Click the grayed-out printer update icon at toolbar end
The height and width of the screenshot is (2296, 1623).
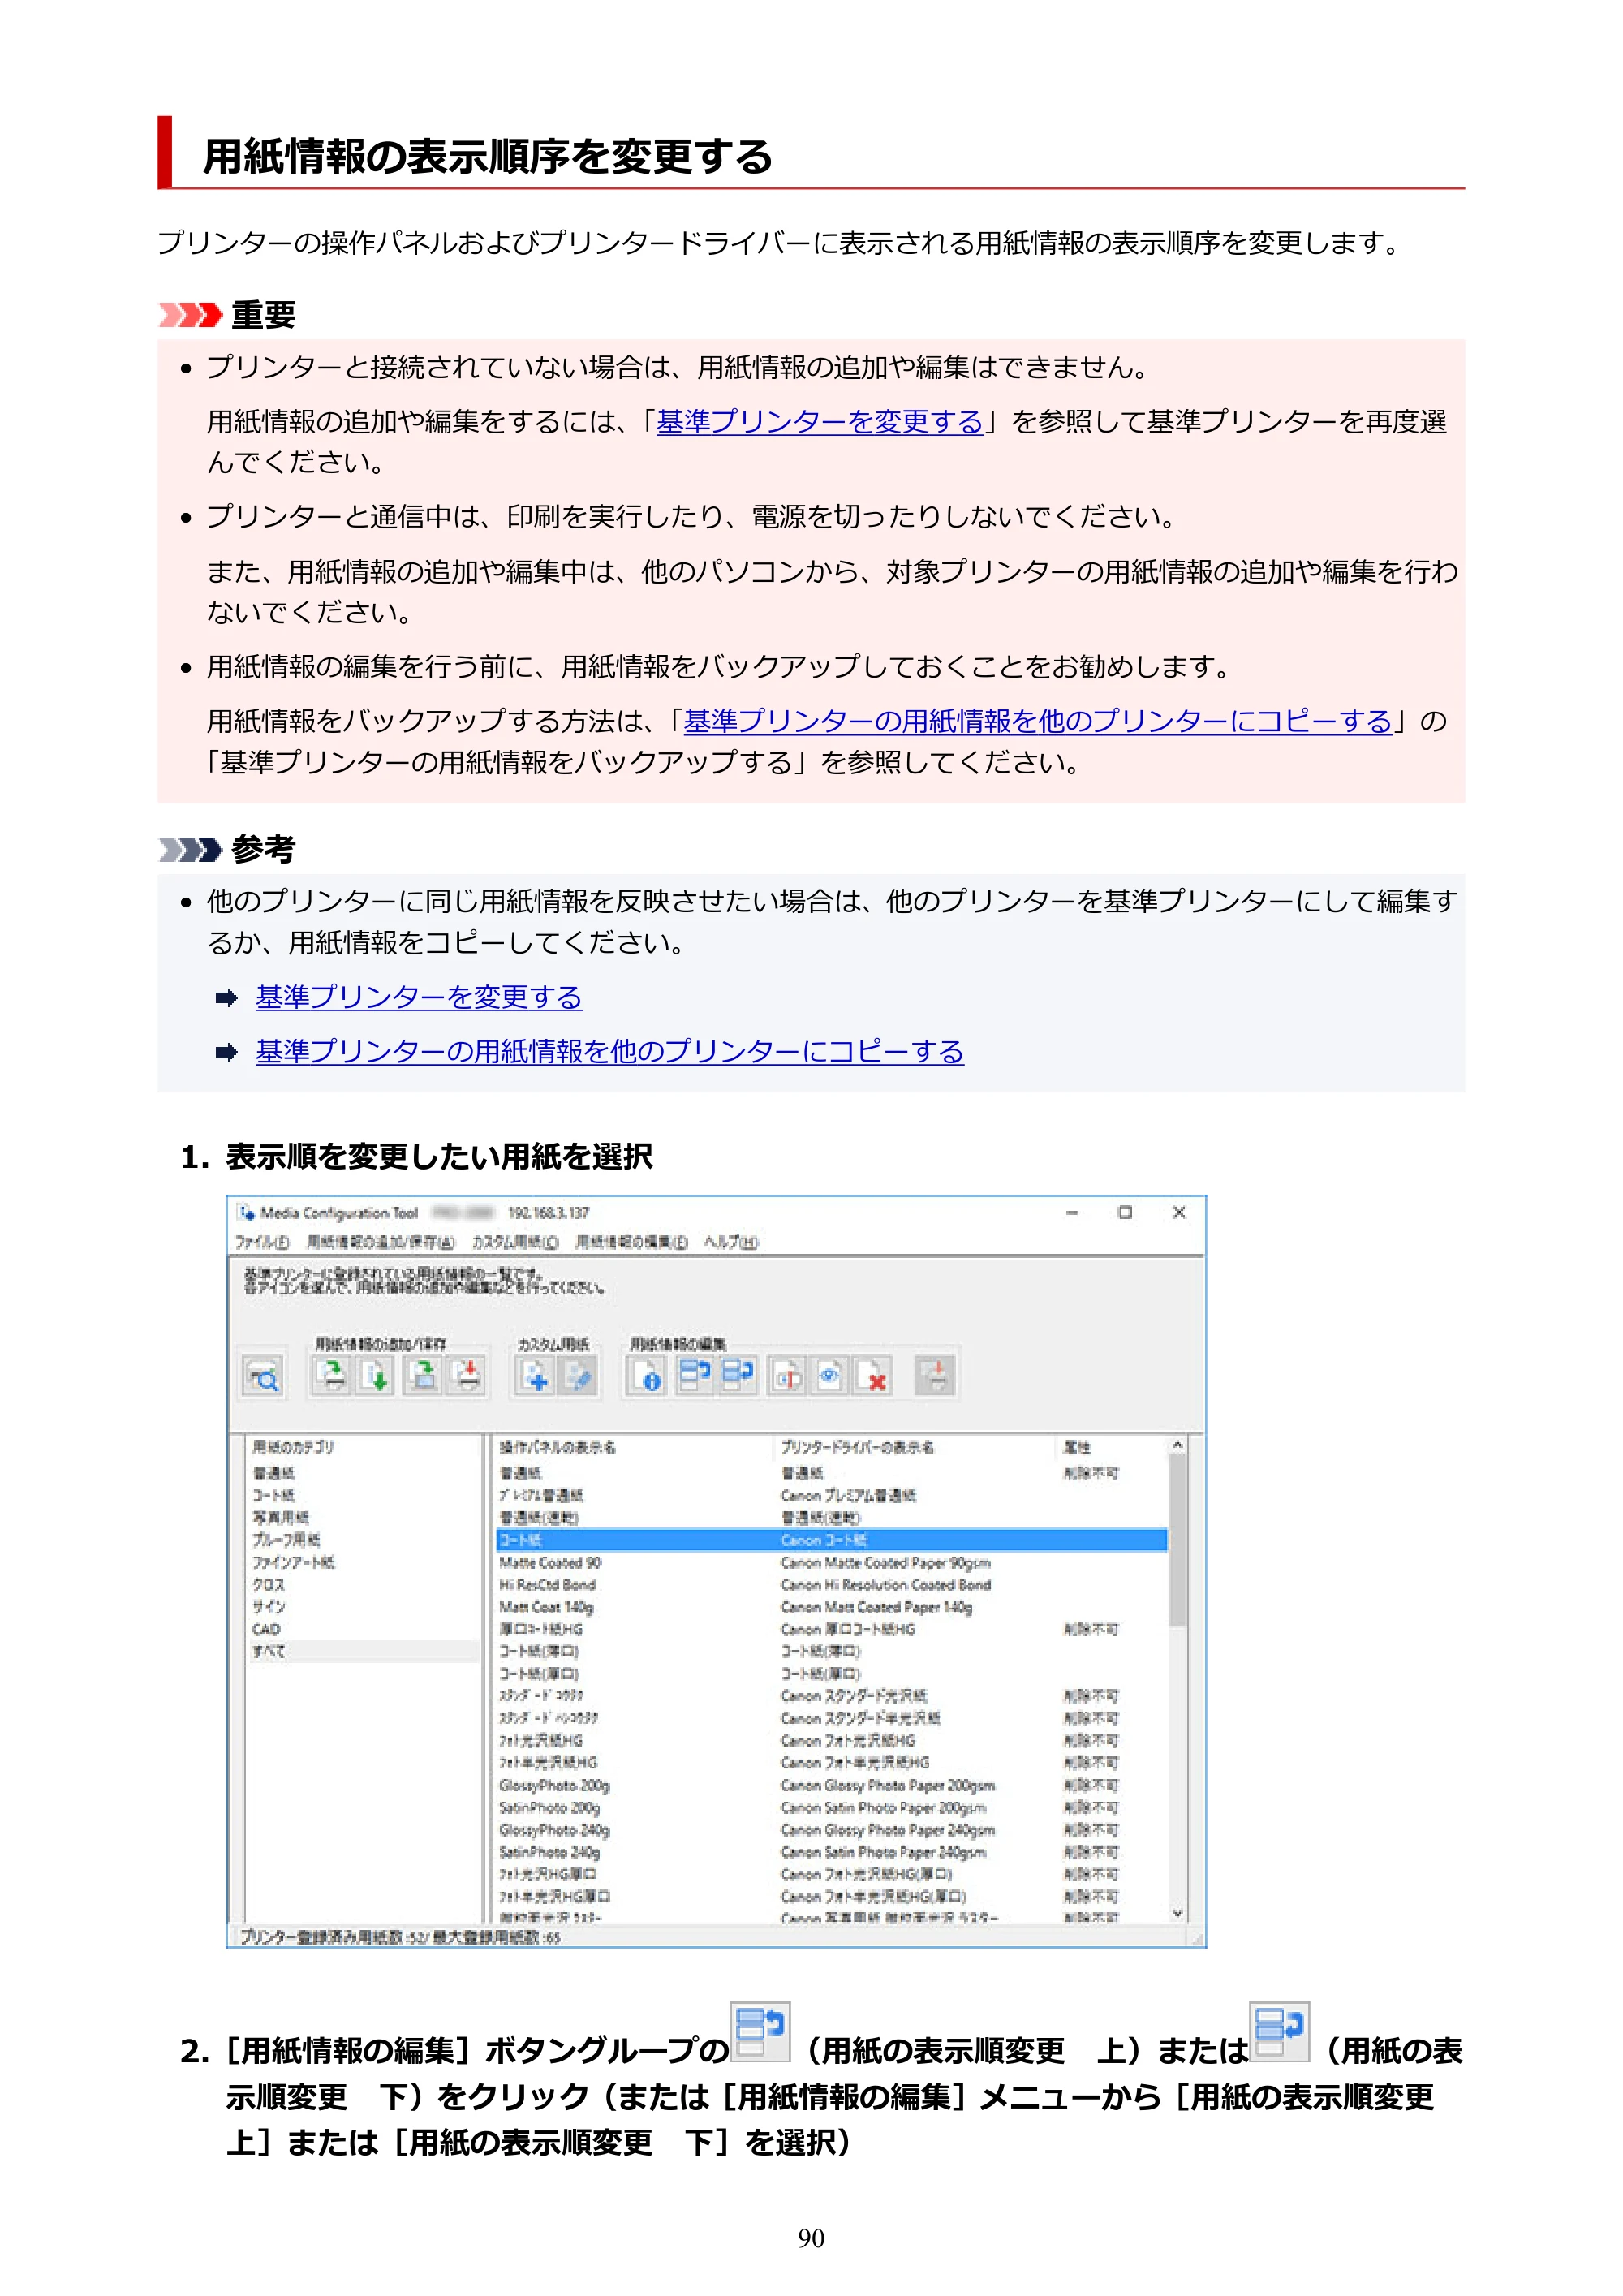click(x=936, y=1376)
